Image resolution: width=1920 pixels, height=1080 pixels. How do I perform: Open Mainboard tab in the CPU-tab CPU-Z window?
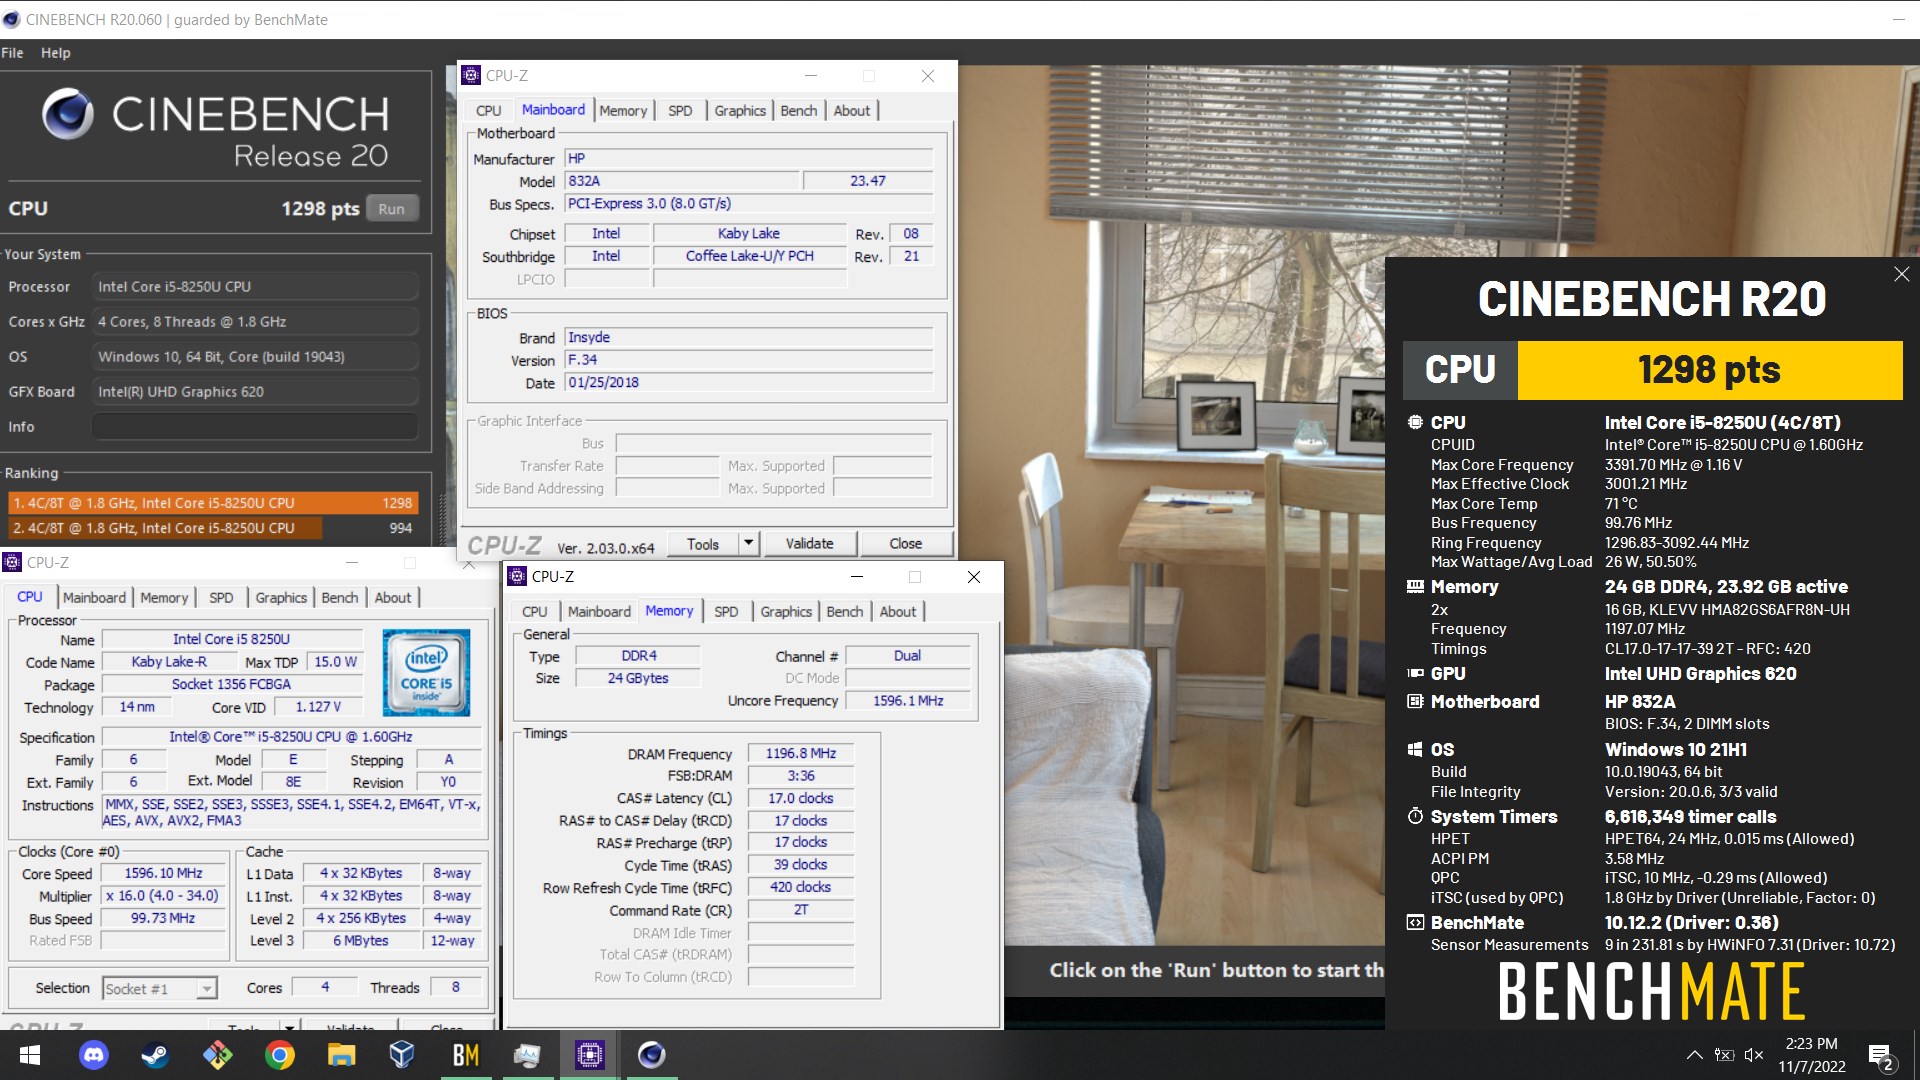point(94,598)
